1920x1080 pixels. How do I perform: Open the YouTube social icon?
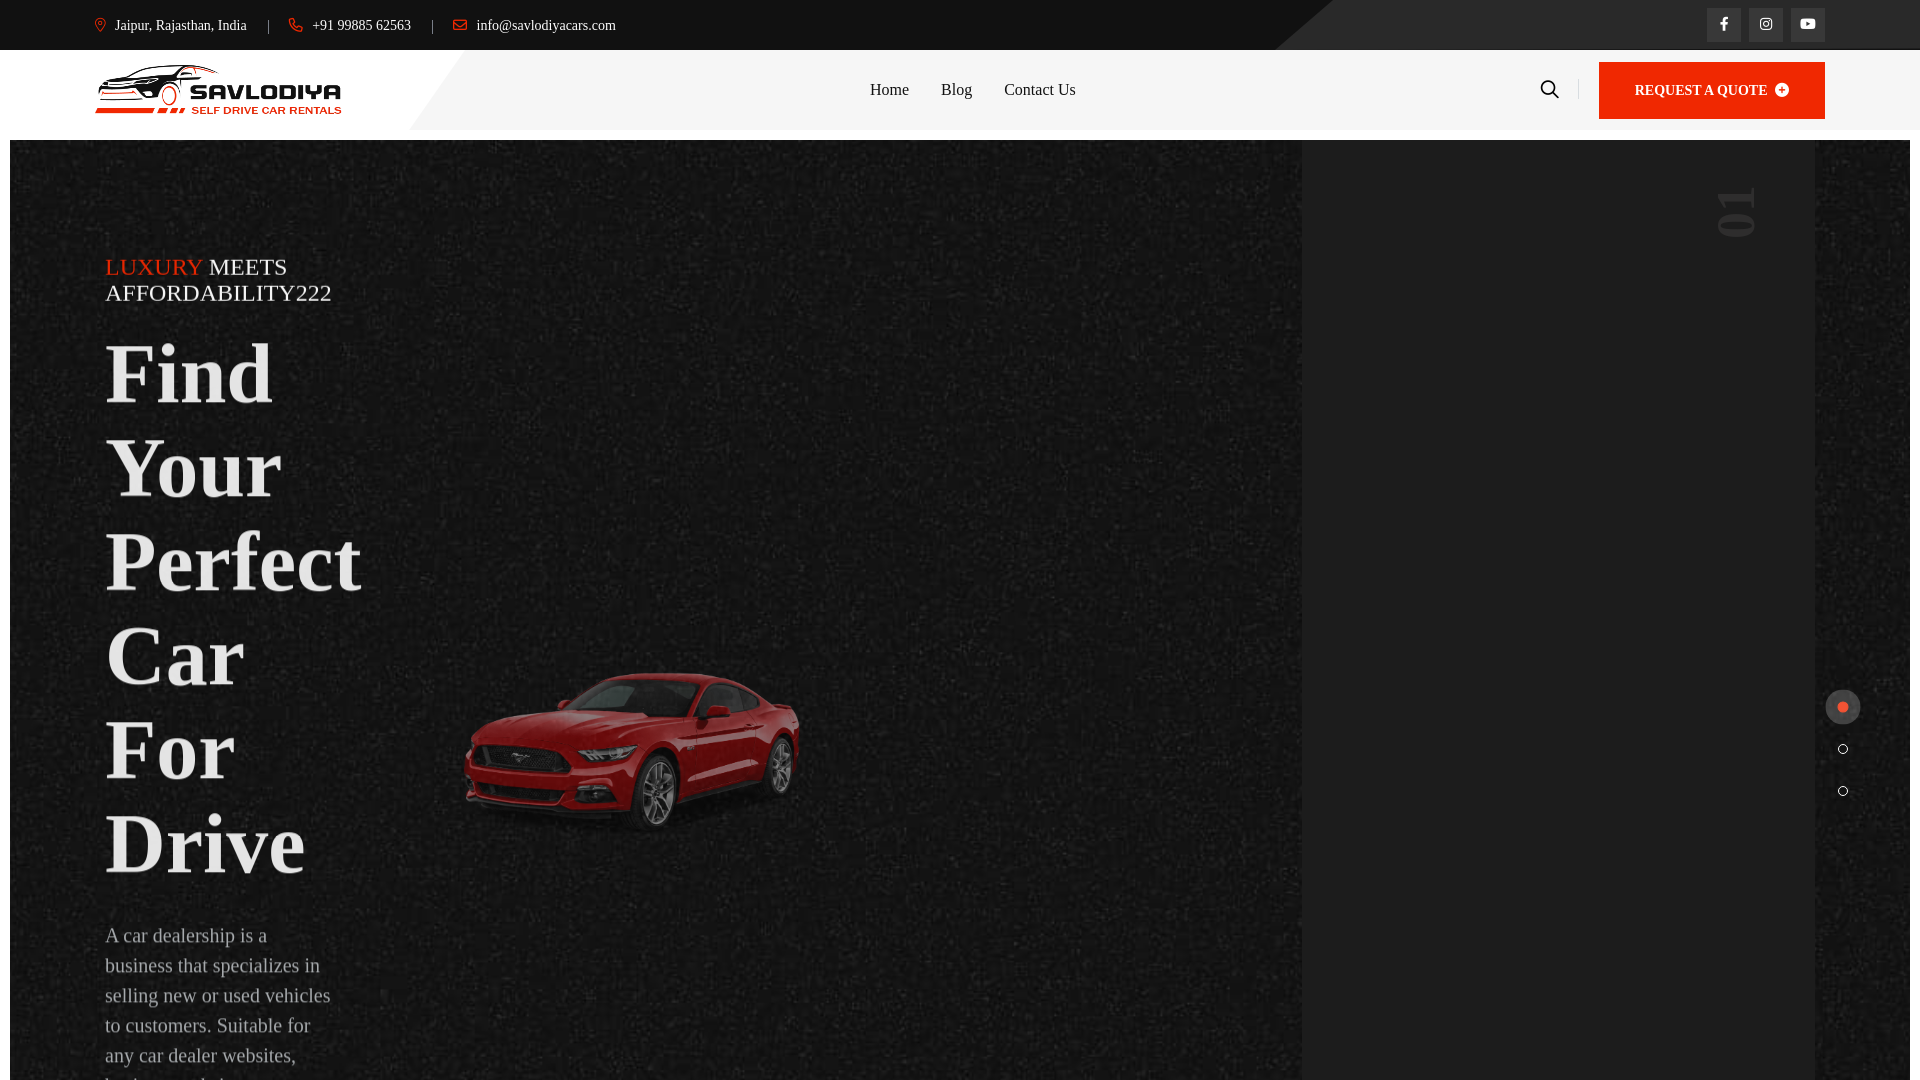[1807, 25]
